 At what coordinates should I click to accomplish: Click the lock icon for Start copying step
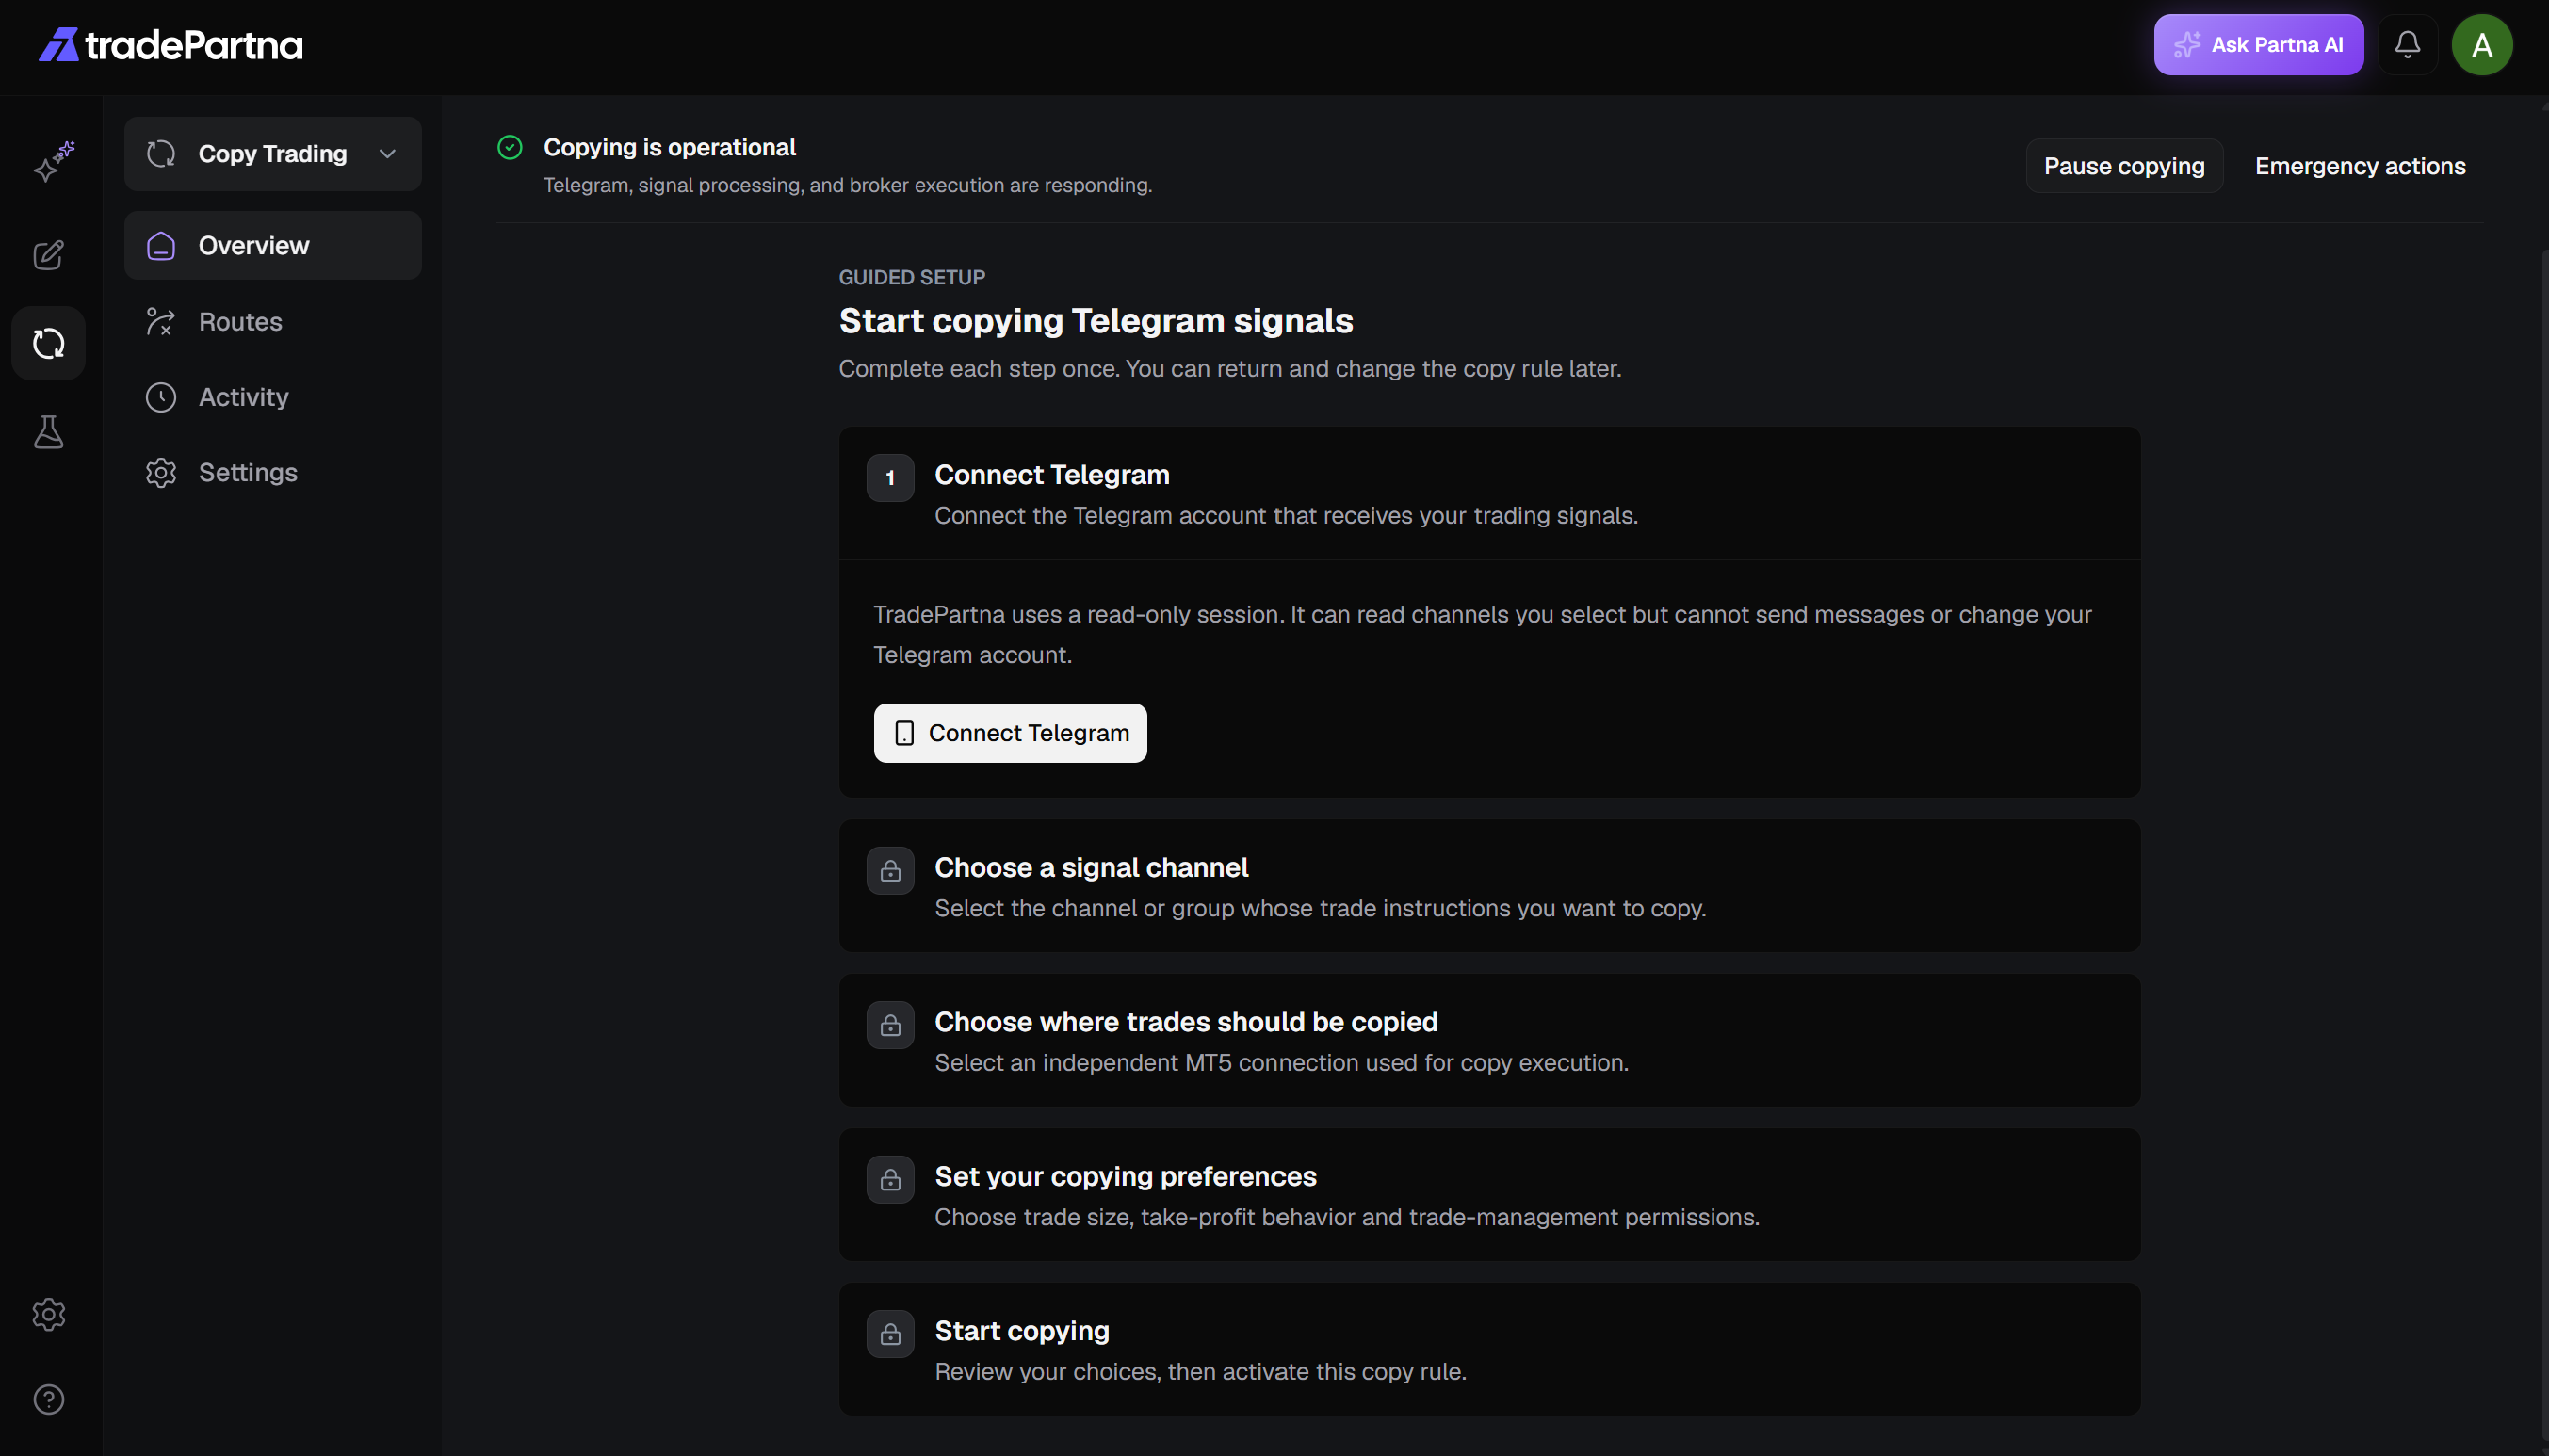click(x=890, y=1334)
